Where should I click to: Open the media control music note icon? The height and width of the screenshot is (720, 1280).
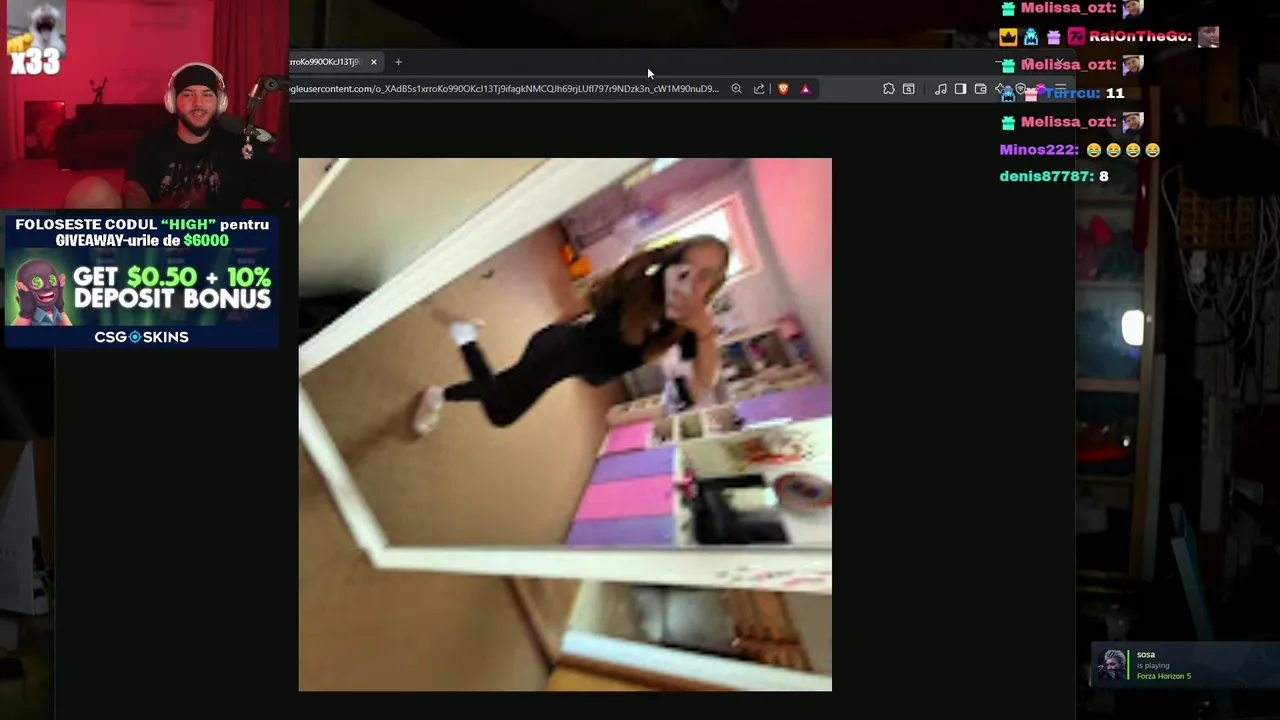(941, 89)
